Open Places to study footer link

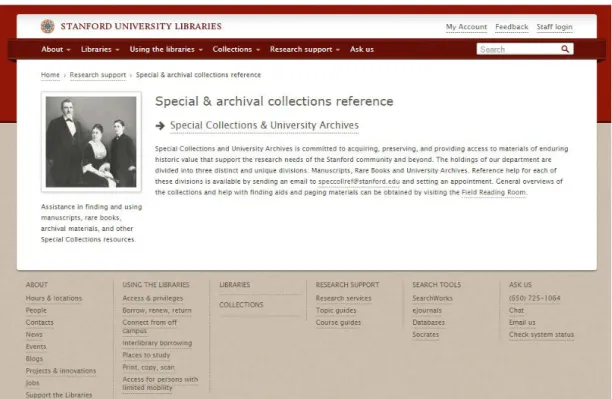click(146, 355)
